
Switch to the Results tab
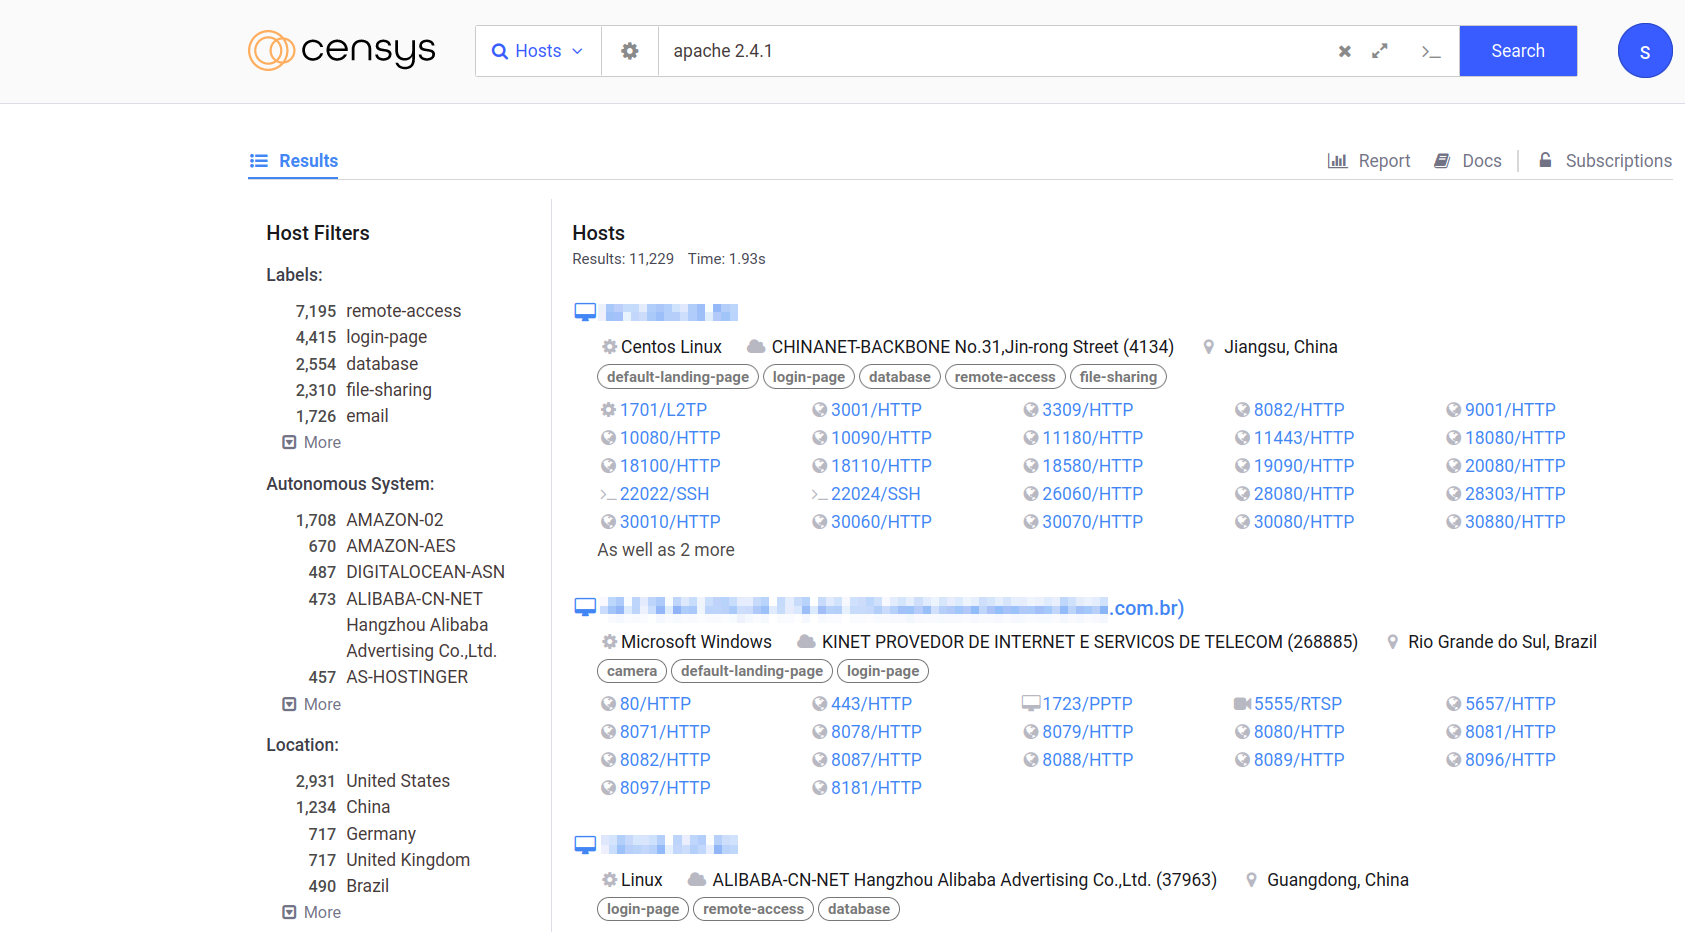point(294,161)
